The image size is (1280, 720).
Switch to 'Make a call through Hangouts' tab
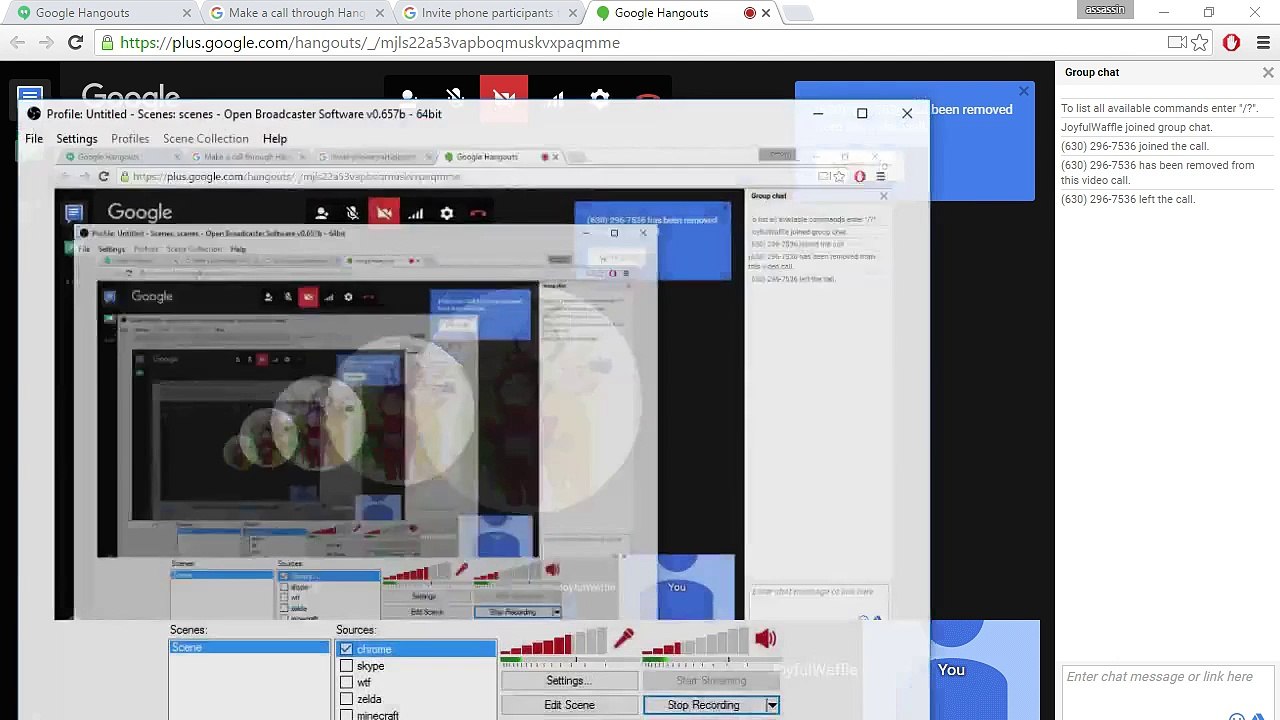click(295, 13)
